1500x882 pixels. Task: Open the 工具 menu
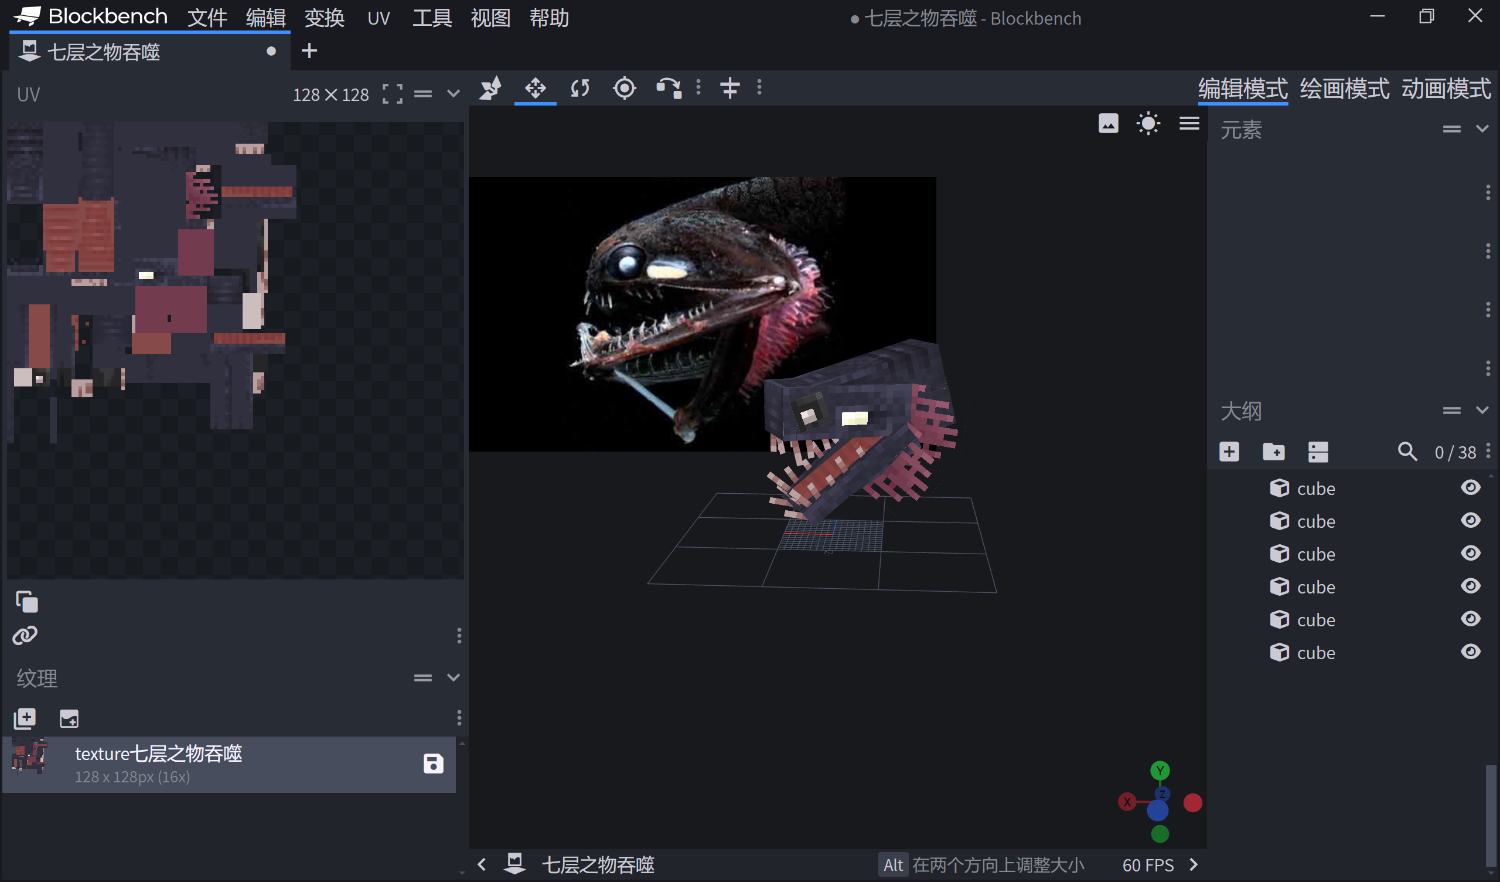pos(432,18)
